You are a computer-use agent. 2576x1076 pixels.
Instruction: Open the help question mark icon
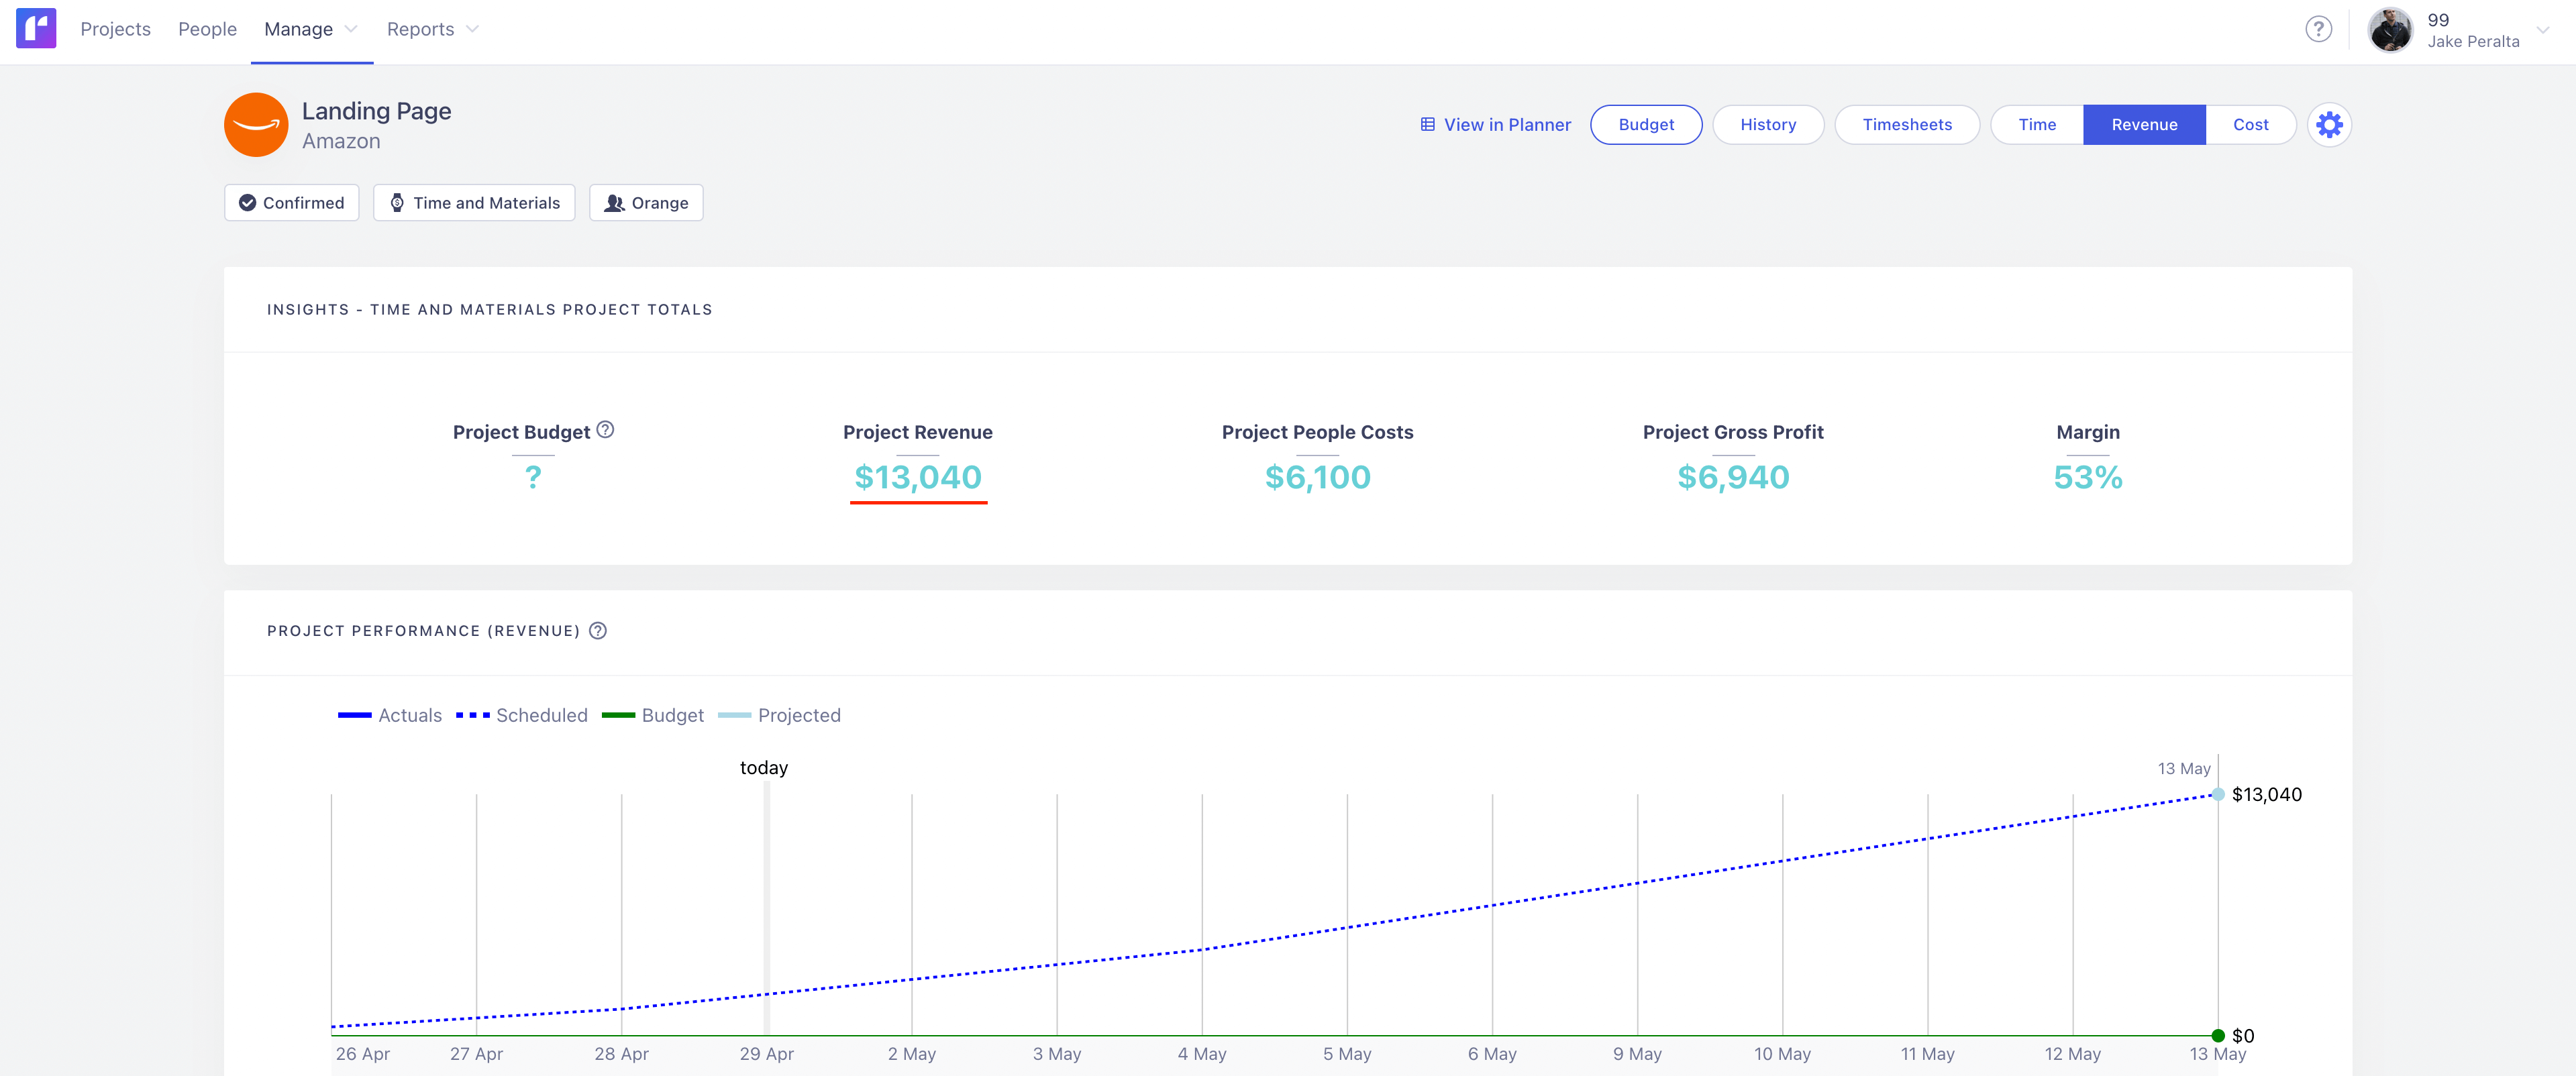[x=2318, y=29]
